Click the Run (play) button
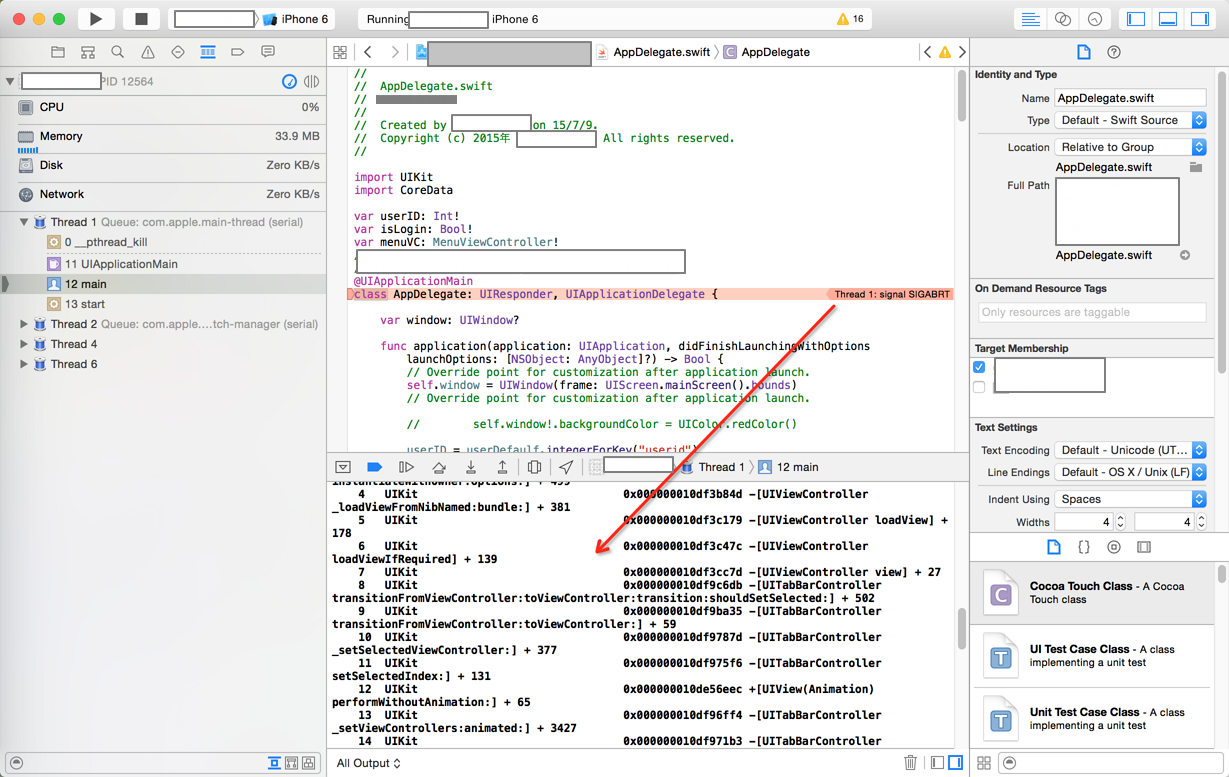1229x777 pixels. pyautogui.click(x=95, y=19)
